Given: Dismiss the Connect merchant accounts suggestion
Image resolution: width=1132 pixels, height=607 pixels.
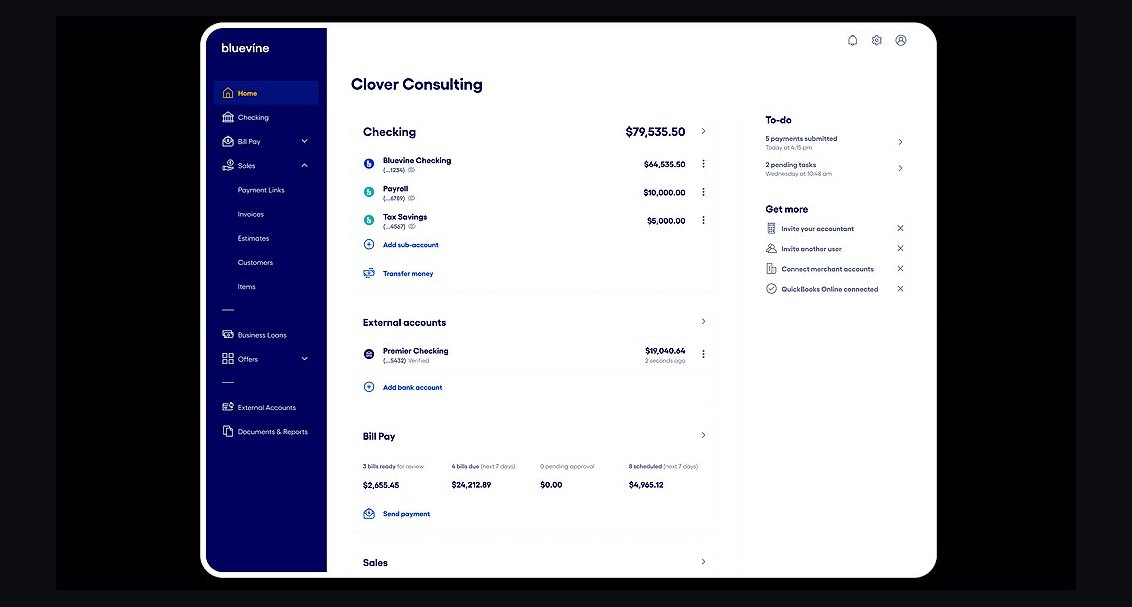Looking at the screenshot, I should 900,268.
